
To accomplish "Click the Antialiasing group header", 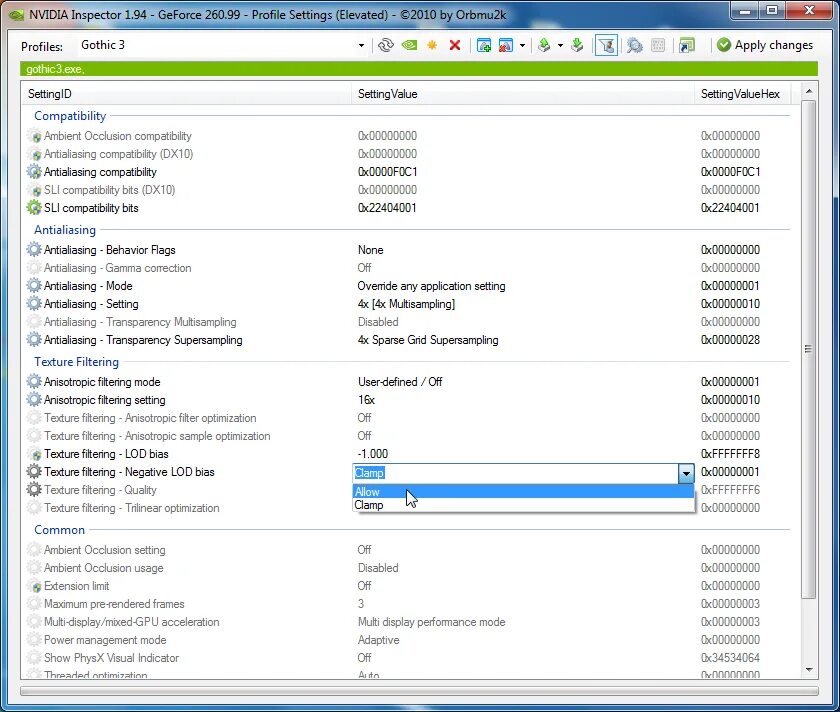I will [65, 230].
